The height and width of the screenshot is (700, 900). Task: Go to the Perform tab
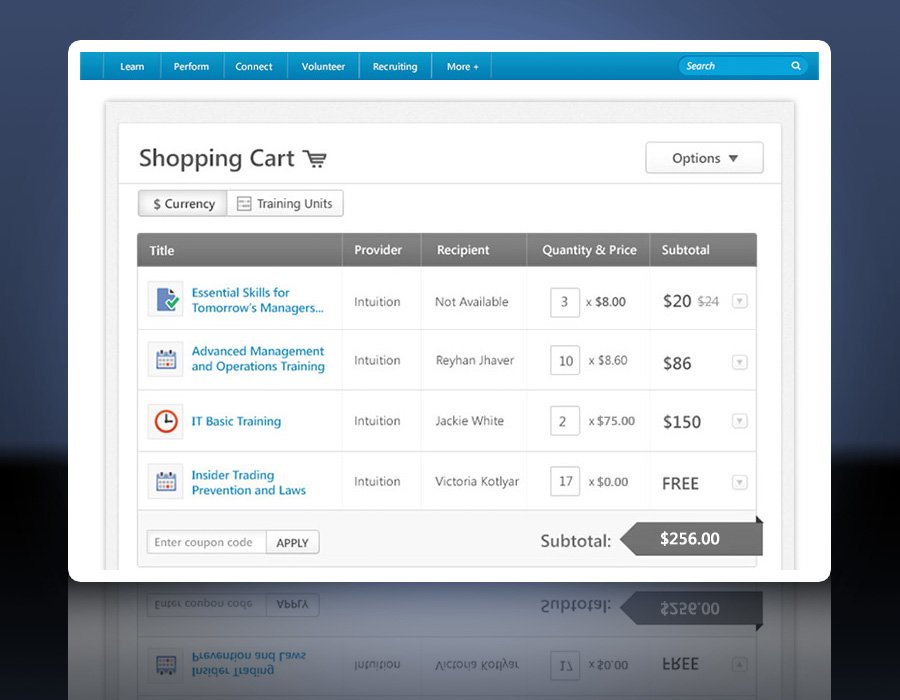tap(191, 67)
